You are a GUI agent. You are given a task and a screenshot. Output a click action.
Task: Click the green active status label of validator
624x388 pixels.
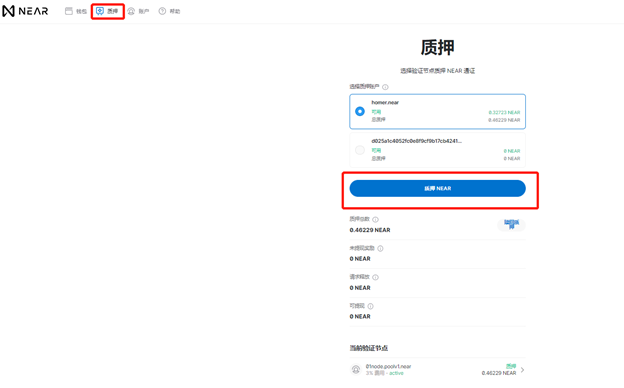pos(396,373)
